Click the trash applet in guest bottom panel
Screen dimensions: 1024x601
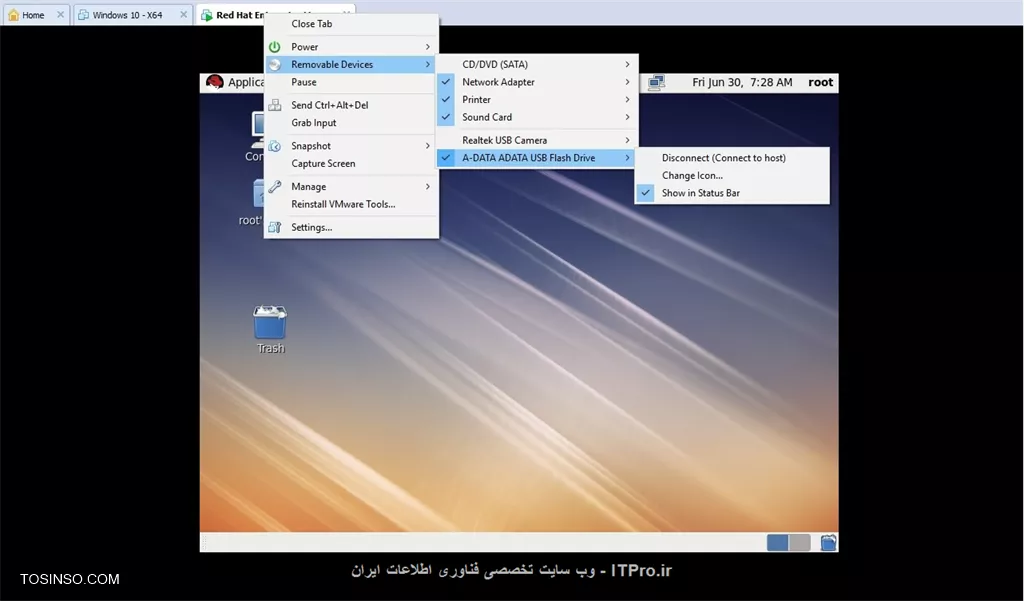click(x=828, y=542)
